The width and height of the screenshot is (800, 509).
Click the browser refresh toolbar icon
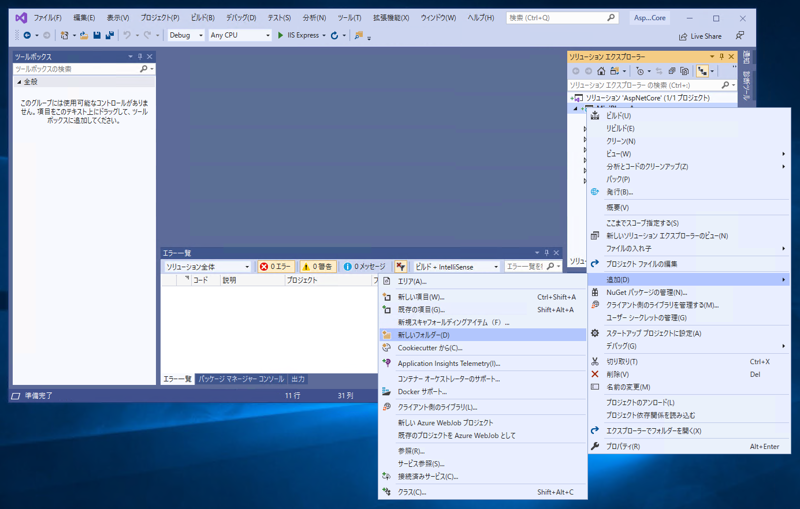(334, 35)
